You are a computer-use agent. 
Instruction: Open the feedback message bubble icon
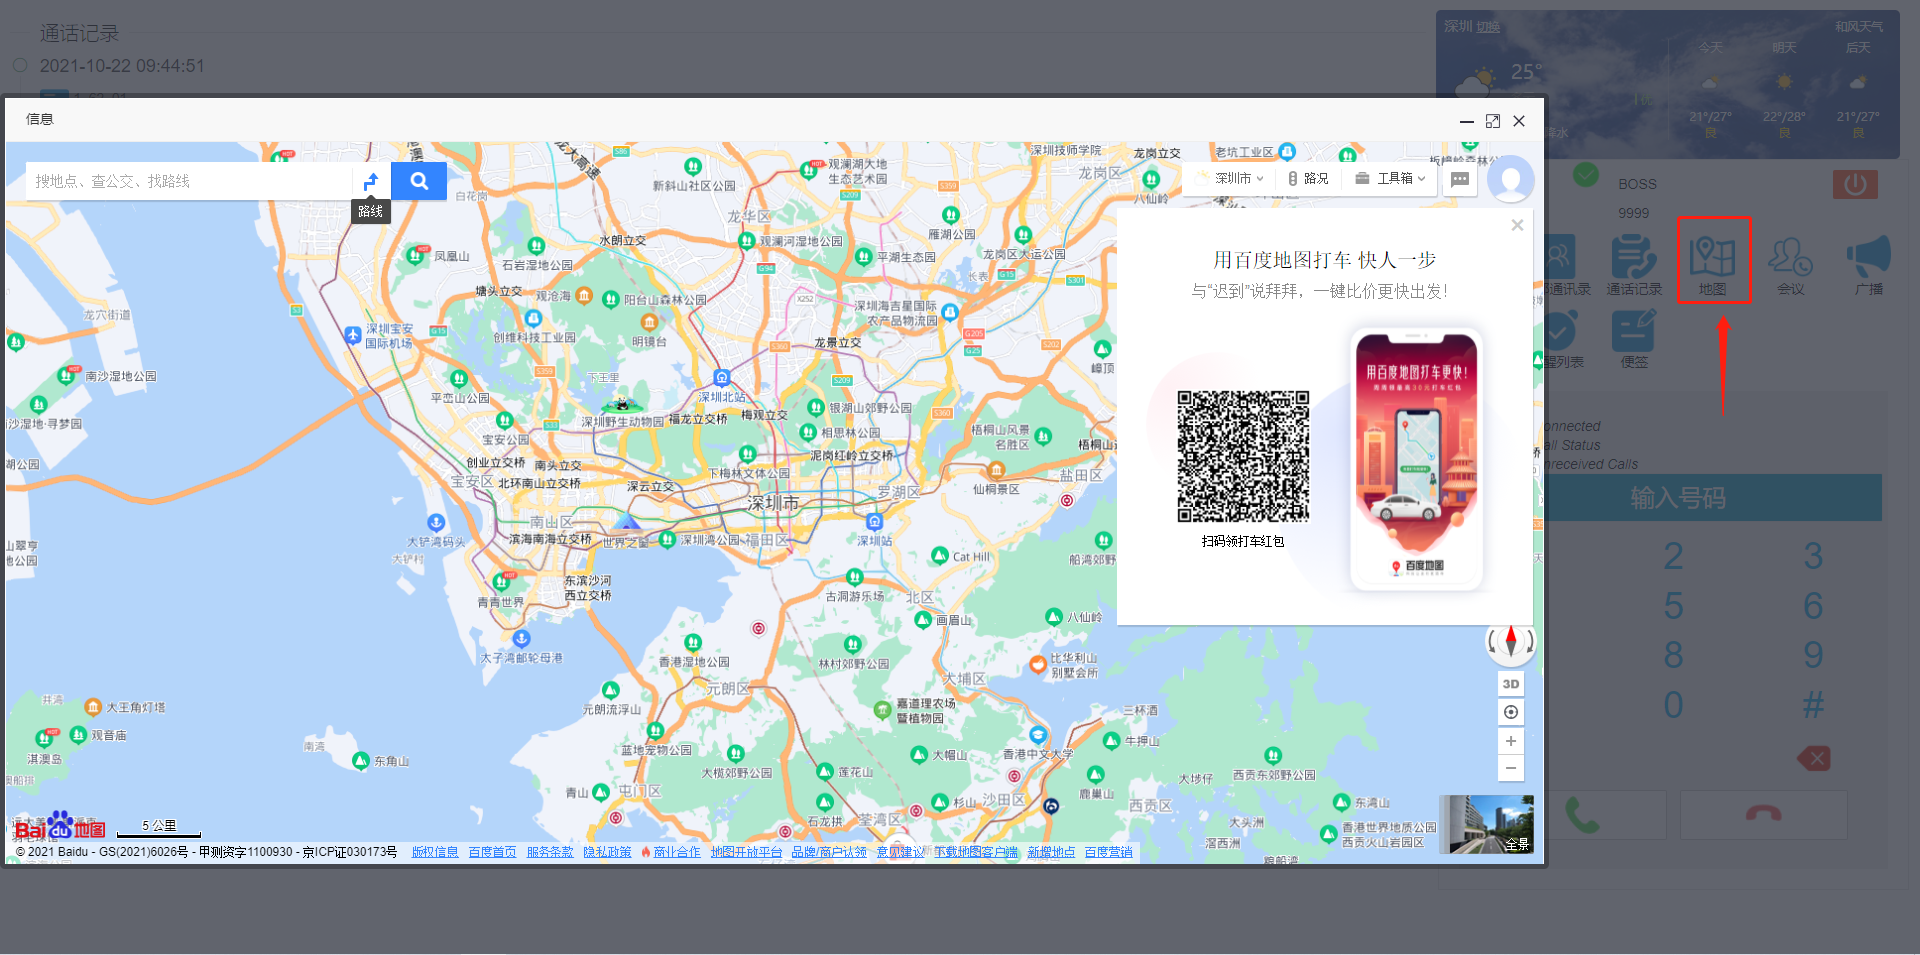(x=1460, y=179)
